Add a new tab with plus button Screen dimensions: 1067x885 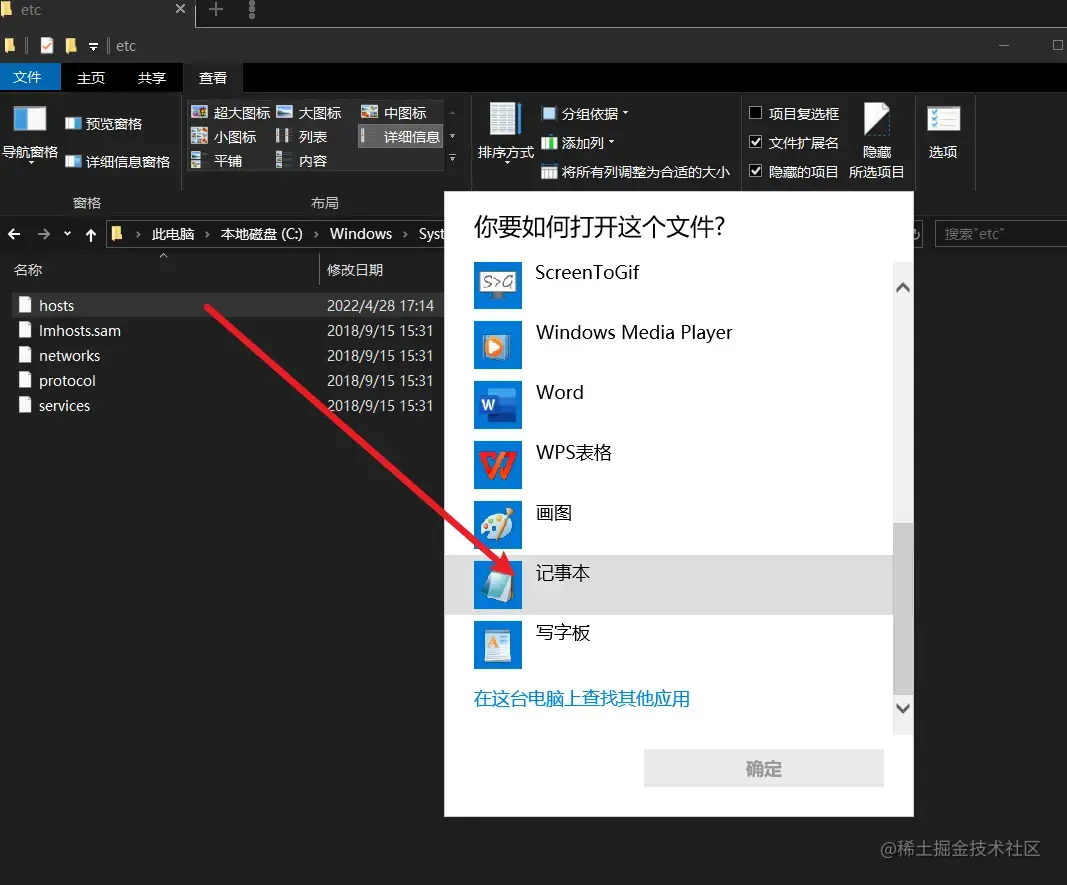click(216, 10)
